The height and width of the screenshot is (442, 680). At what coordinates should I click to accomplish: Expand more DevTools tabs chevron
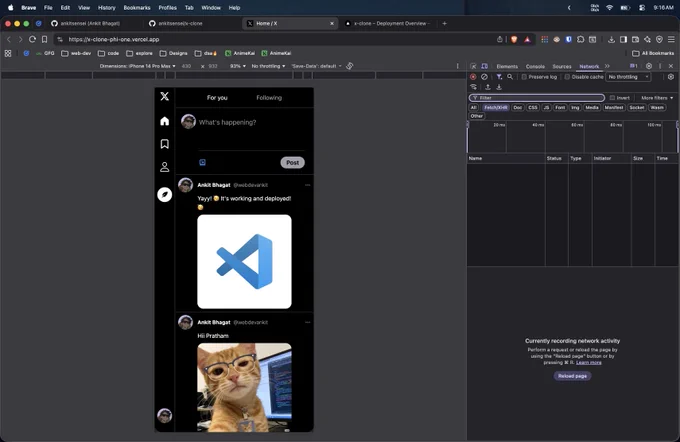[x=607, y=66]
